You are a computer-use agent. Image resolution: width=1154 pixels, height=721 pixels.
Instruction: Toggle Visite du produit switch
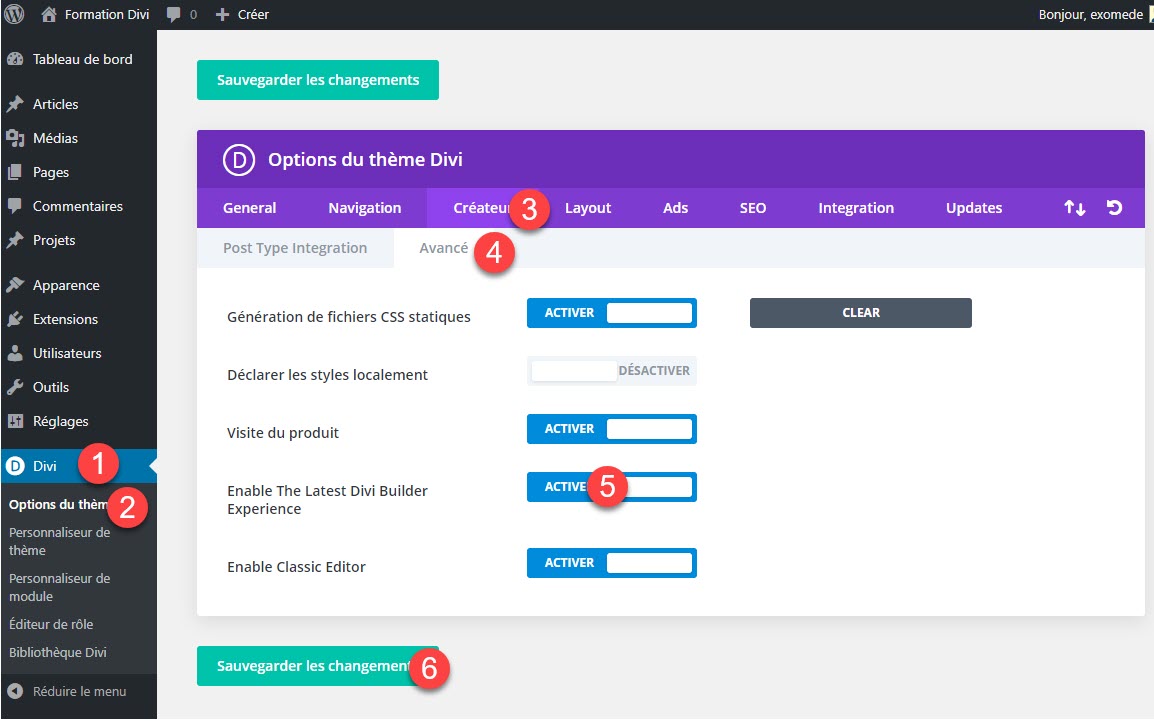(611, 429)
